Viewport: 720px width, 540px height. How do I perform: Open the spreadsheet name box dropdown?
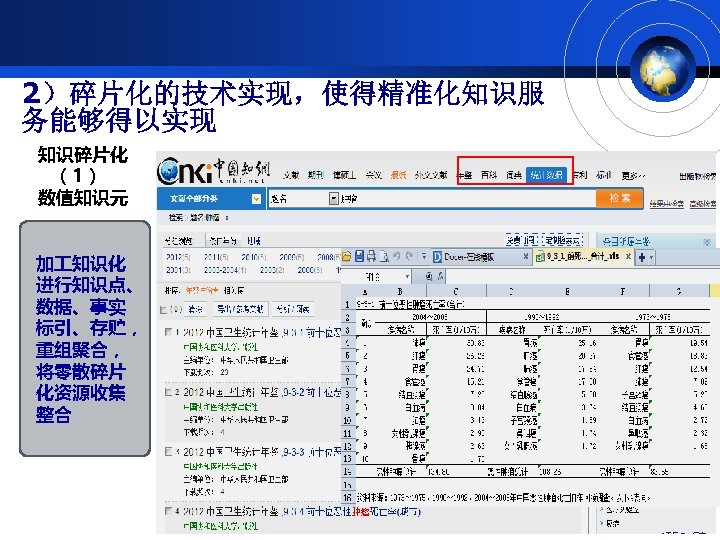click(407, 276)
